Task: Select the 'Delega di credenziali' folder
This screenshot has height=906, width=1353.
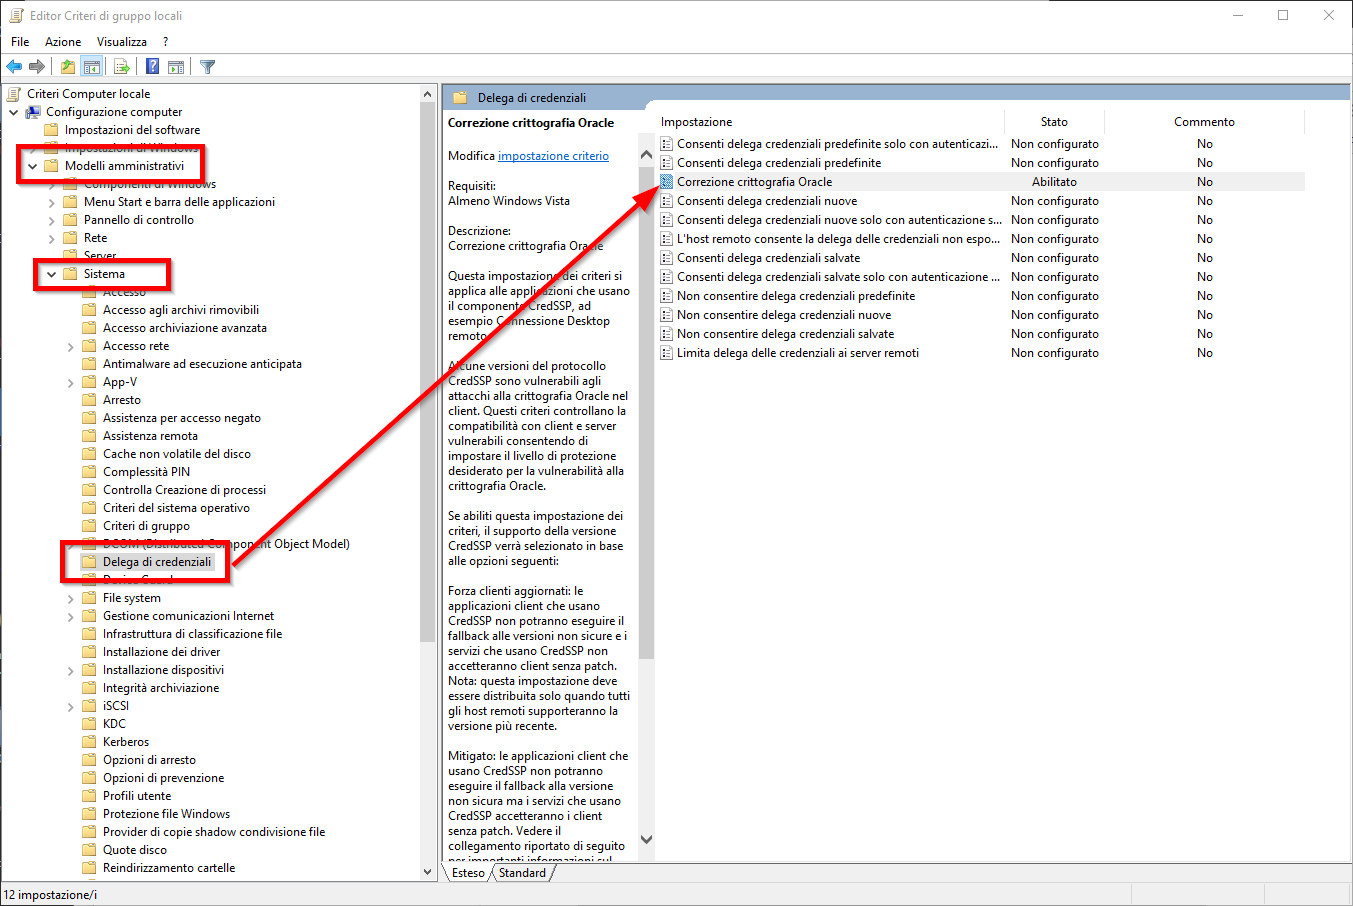Action: pyautogui.click(x=146, y=561)
